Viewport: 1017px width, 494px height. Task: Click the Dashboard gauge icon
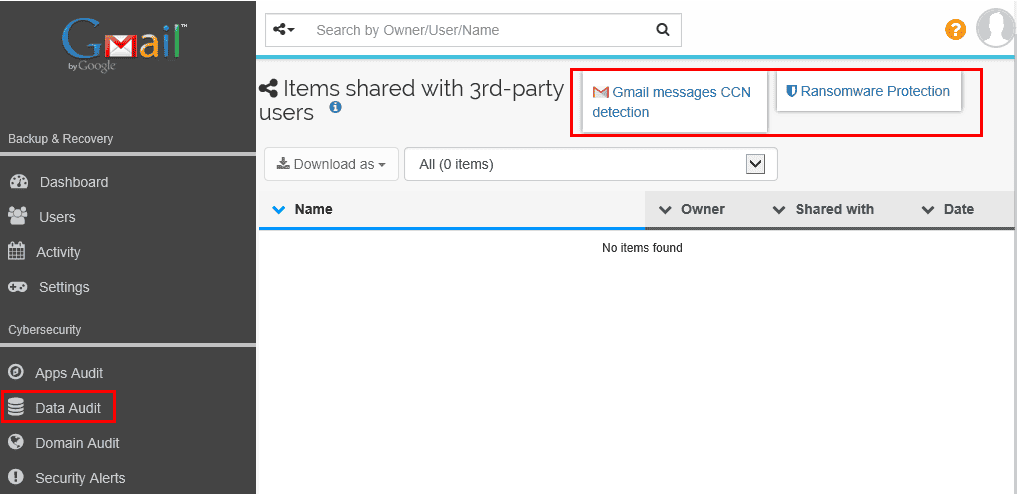pyautogui.click(x=19, y=182)
